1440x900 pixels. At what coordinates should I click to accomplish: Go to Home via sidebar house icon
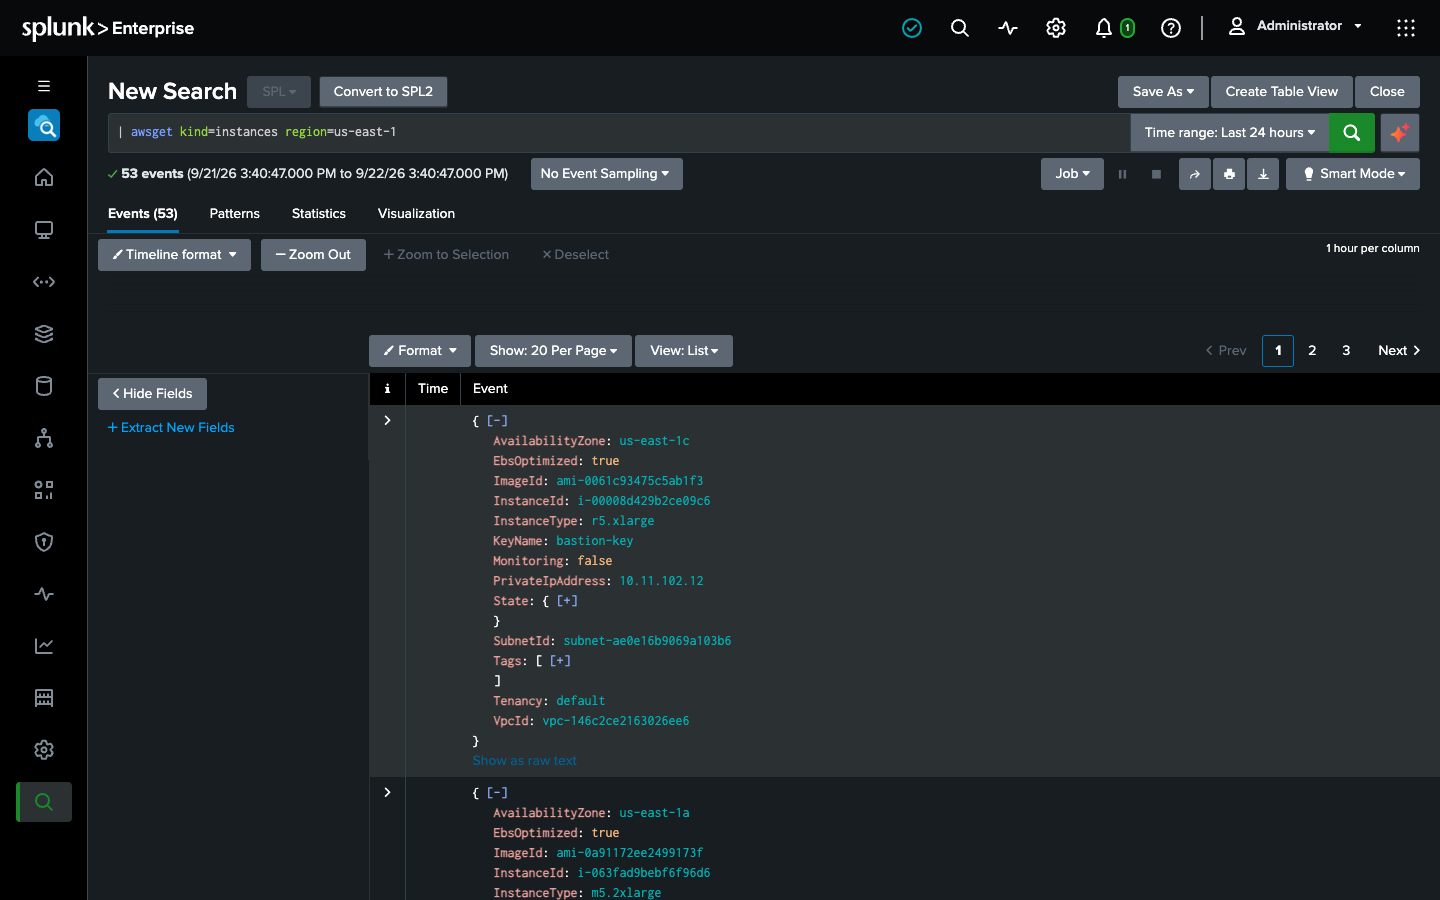point(44,178)
